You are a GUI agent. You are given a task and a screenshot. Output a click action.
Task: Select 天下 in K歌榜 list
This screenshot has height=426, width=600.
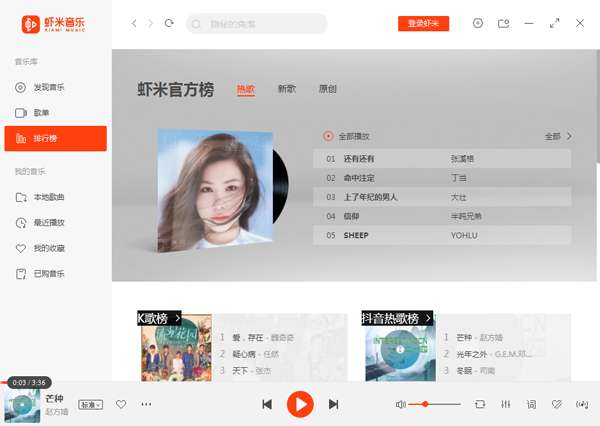240,371
